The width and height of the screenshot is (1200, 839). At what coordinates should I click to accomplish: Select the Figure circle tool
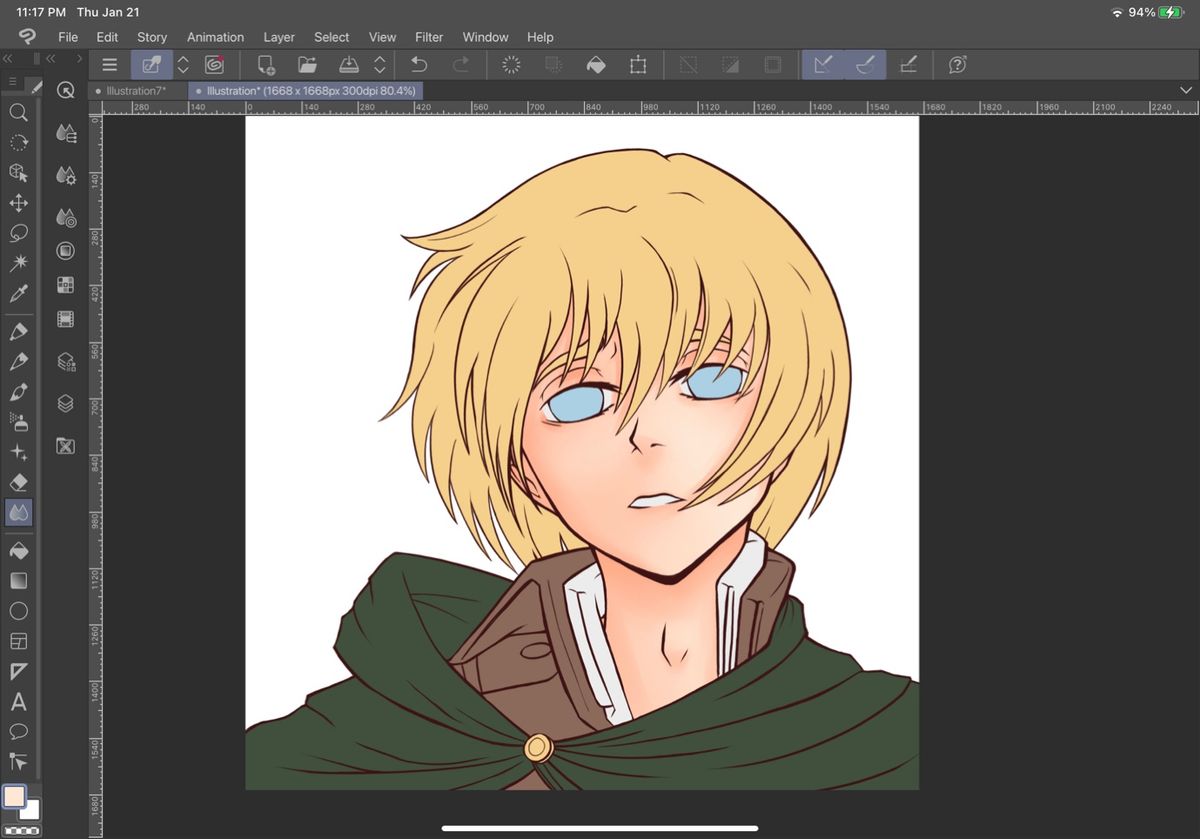point(18,610)
